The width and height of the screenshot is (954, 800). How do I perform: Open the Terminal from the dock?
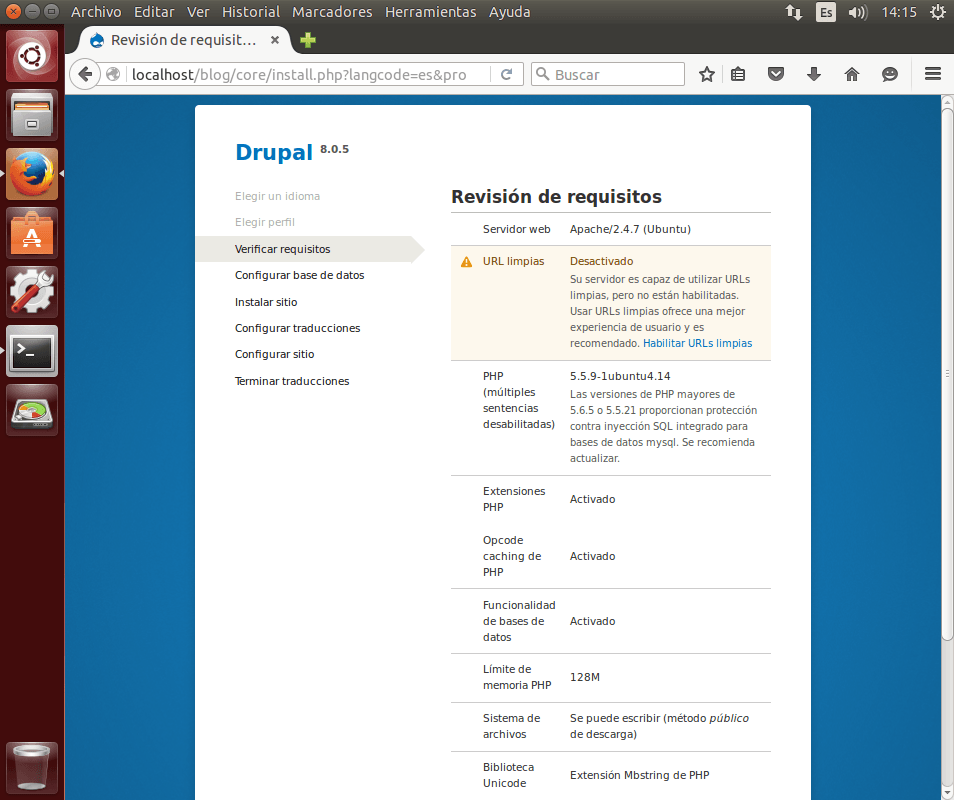point(32,351)
